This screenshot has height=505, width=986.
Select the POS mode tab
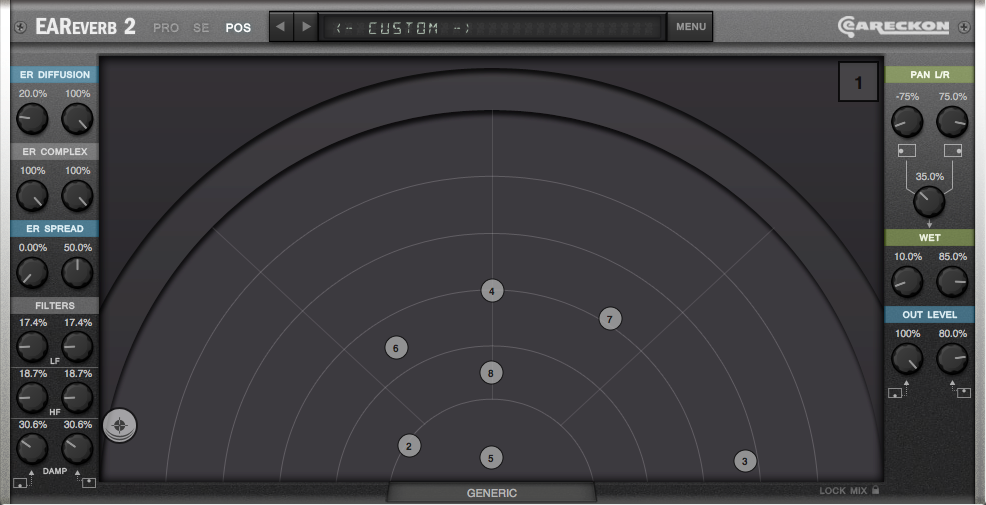(x=238, y=28)
